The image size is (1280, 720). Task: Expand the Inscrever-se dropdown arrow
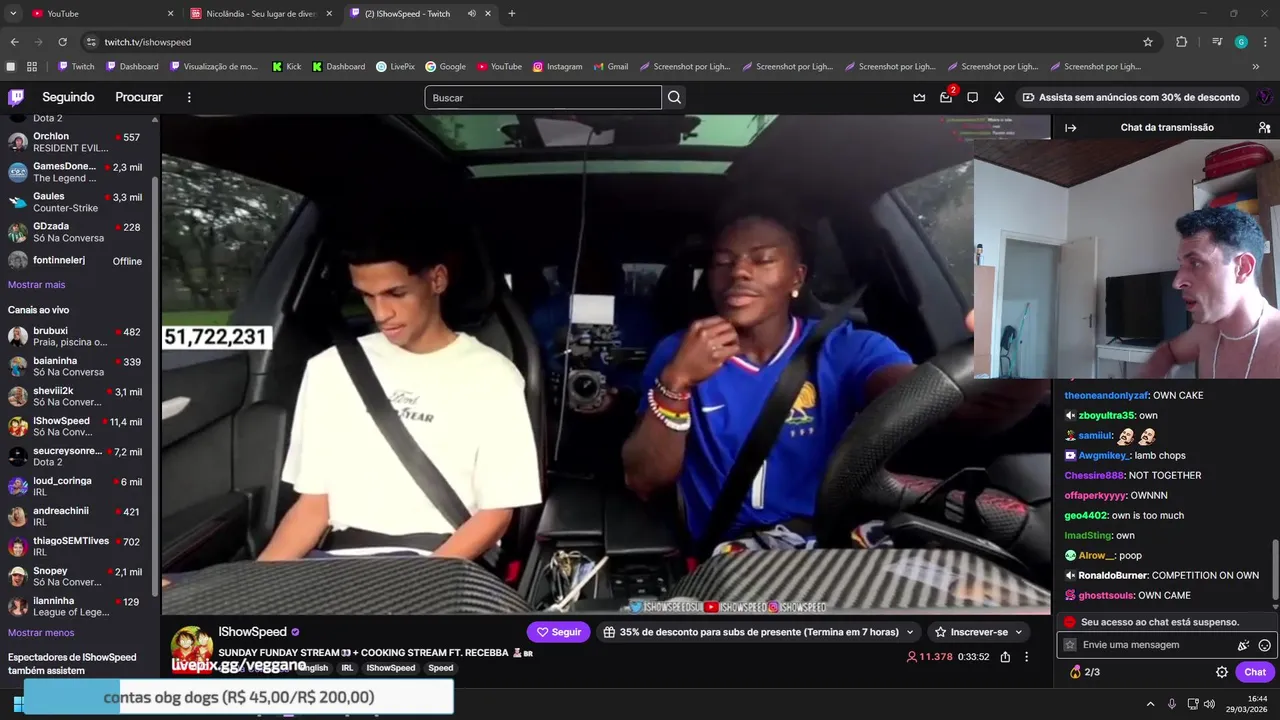pos(1019,632)
